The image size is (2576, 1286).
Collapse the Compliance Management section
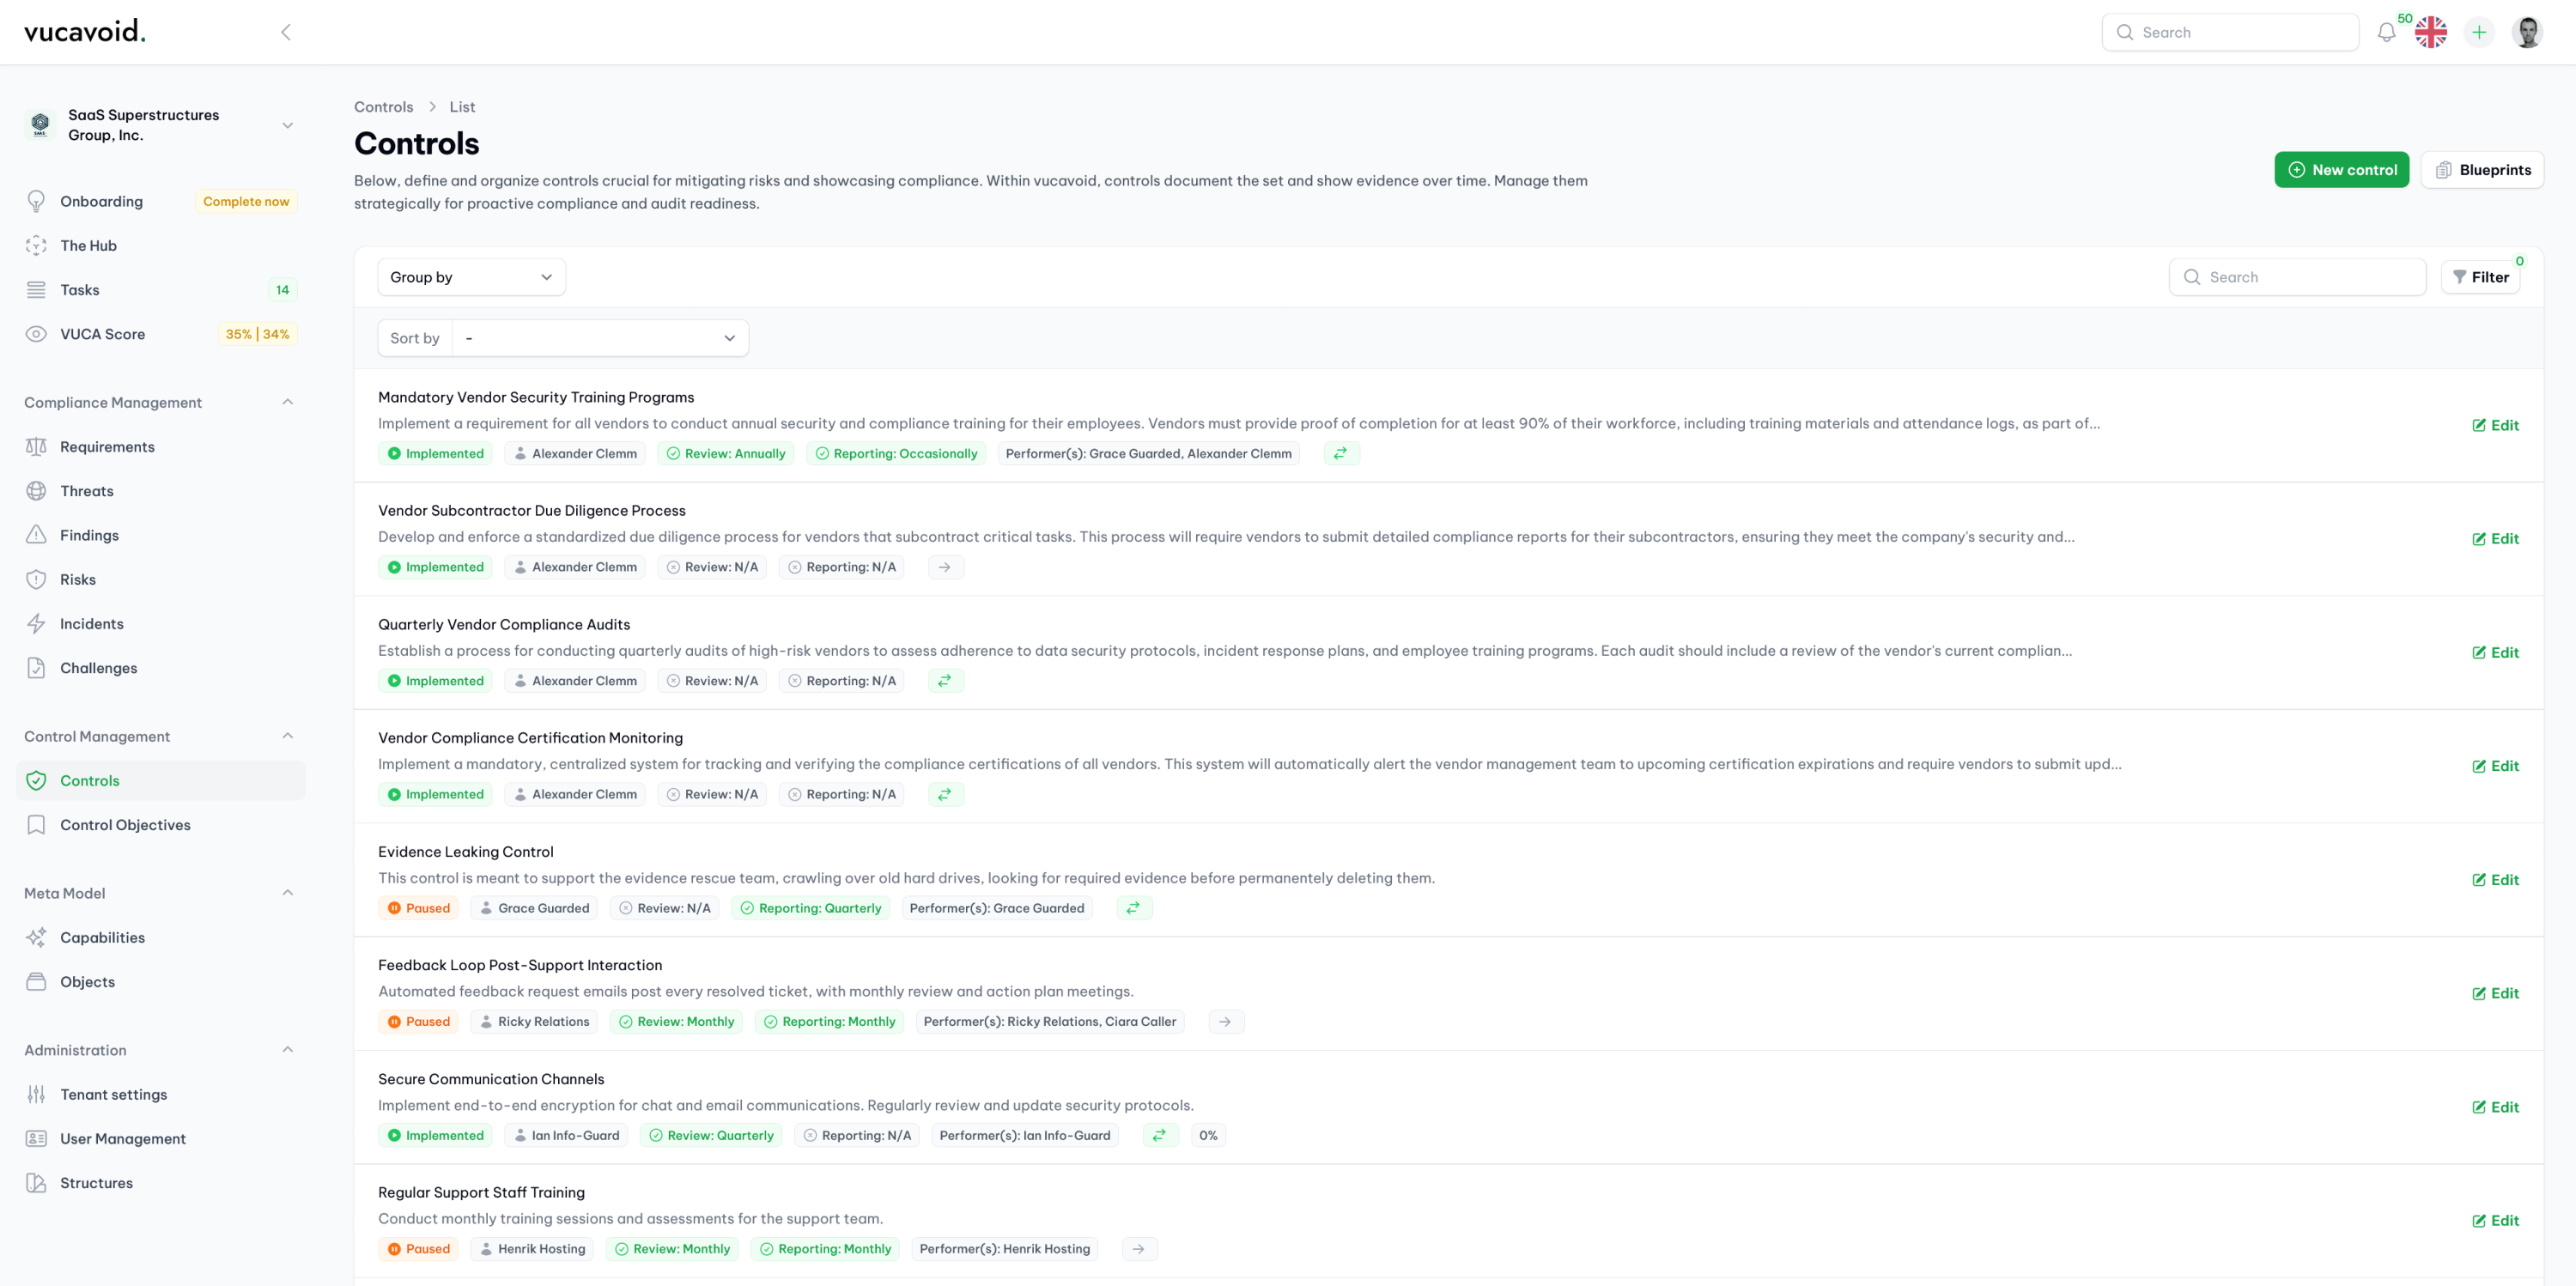pyautogui.click(x=288, y=402)
